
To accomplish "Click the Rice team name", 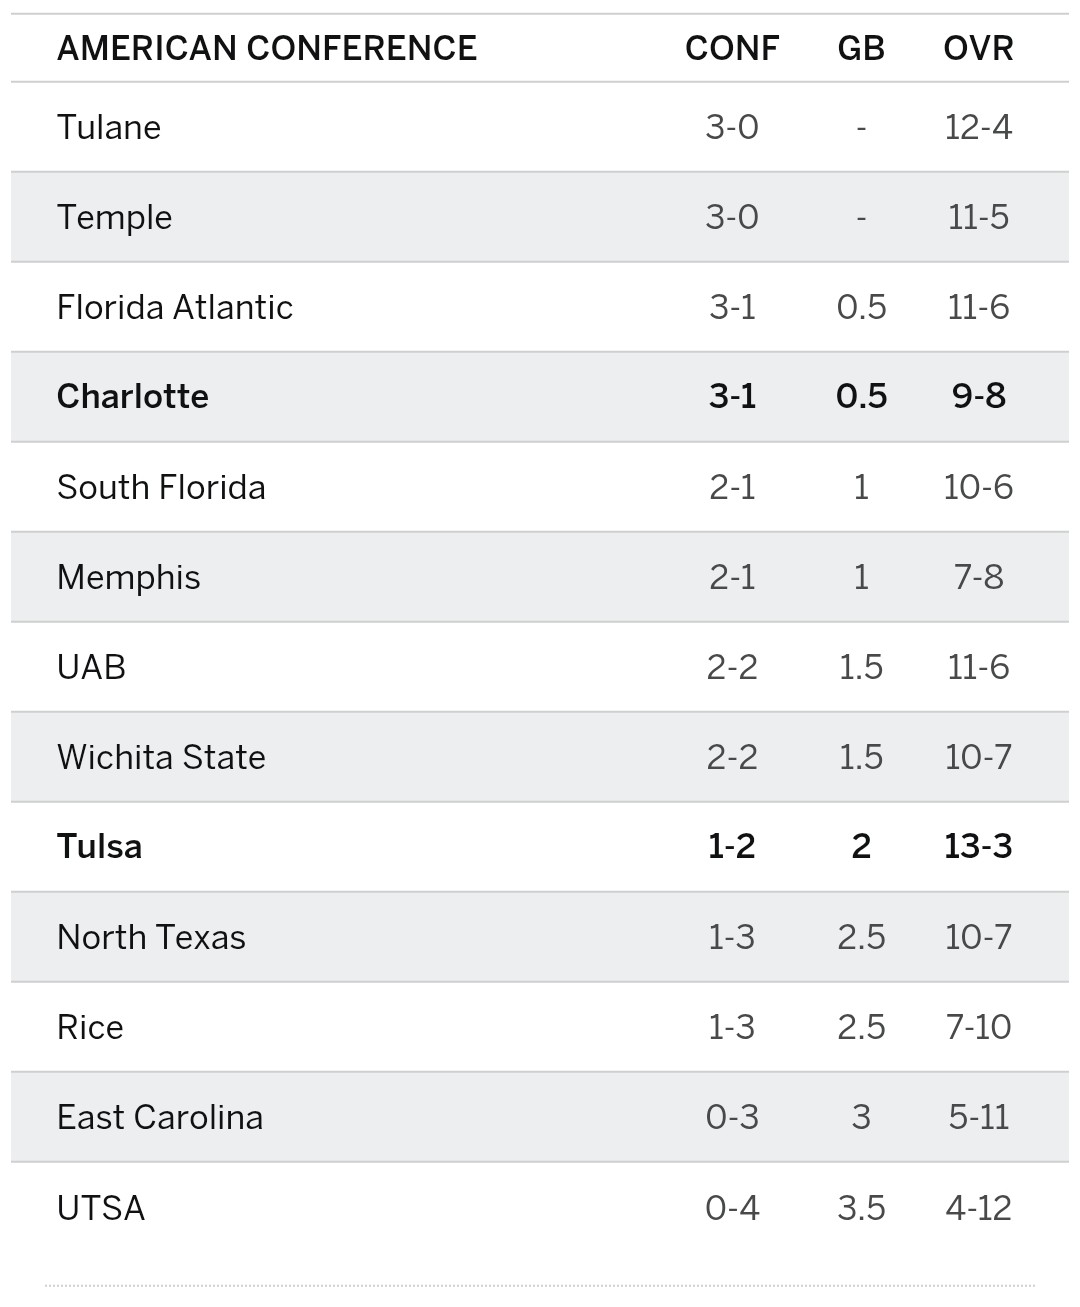I will [90, 1027].
